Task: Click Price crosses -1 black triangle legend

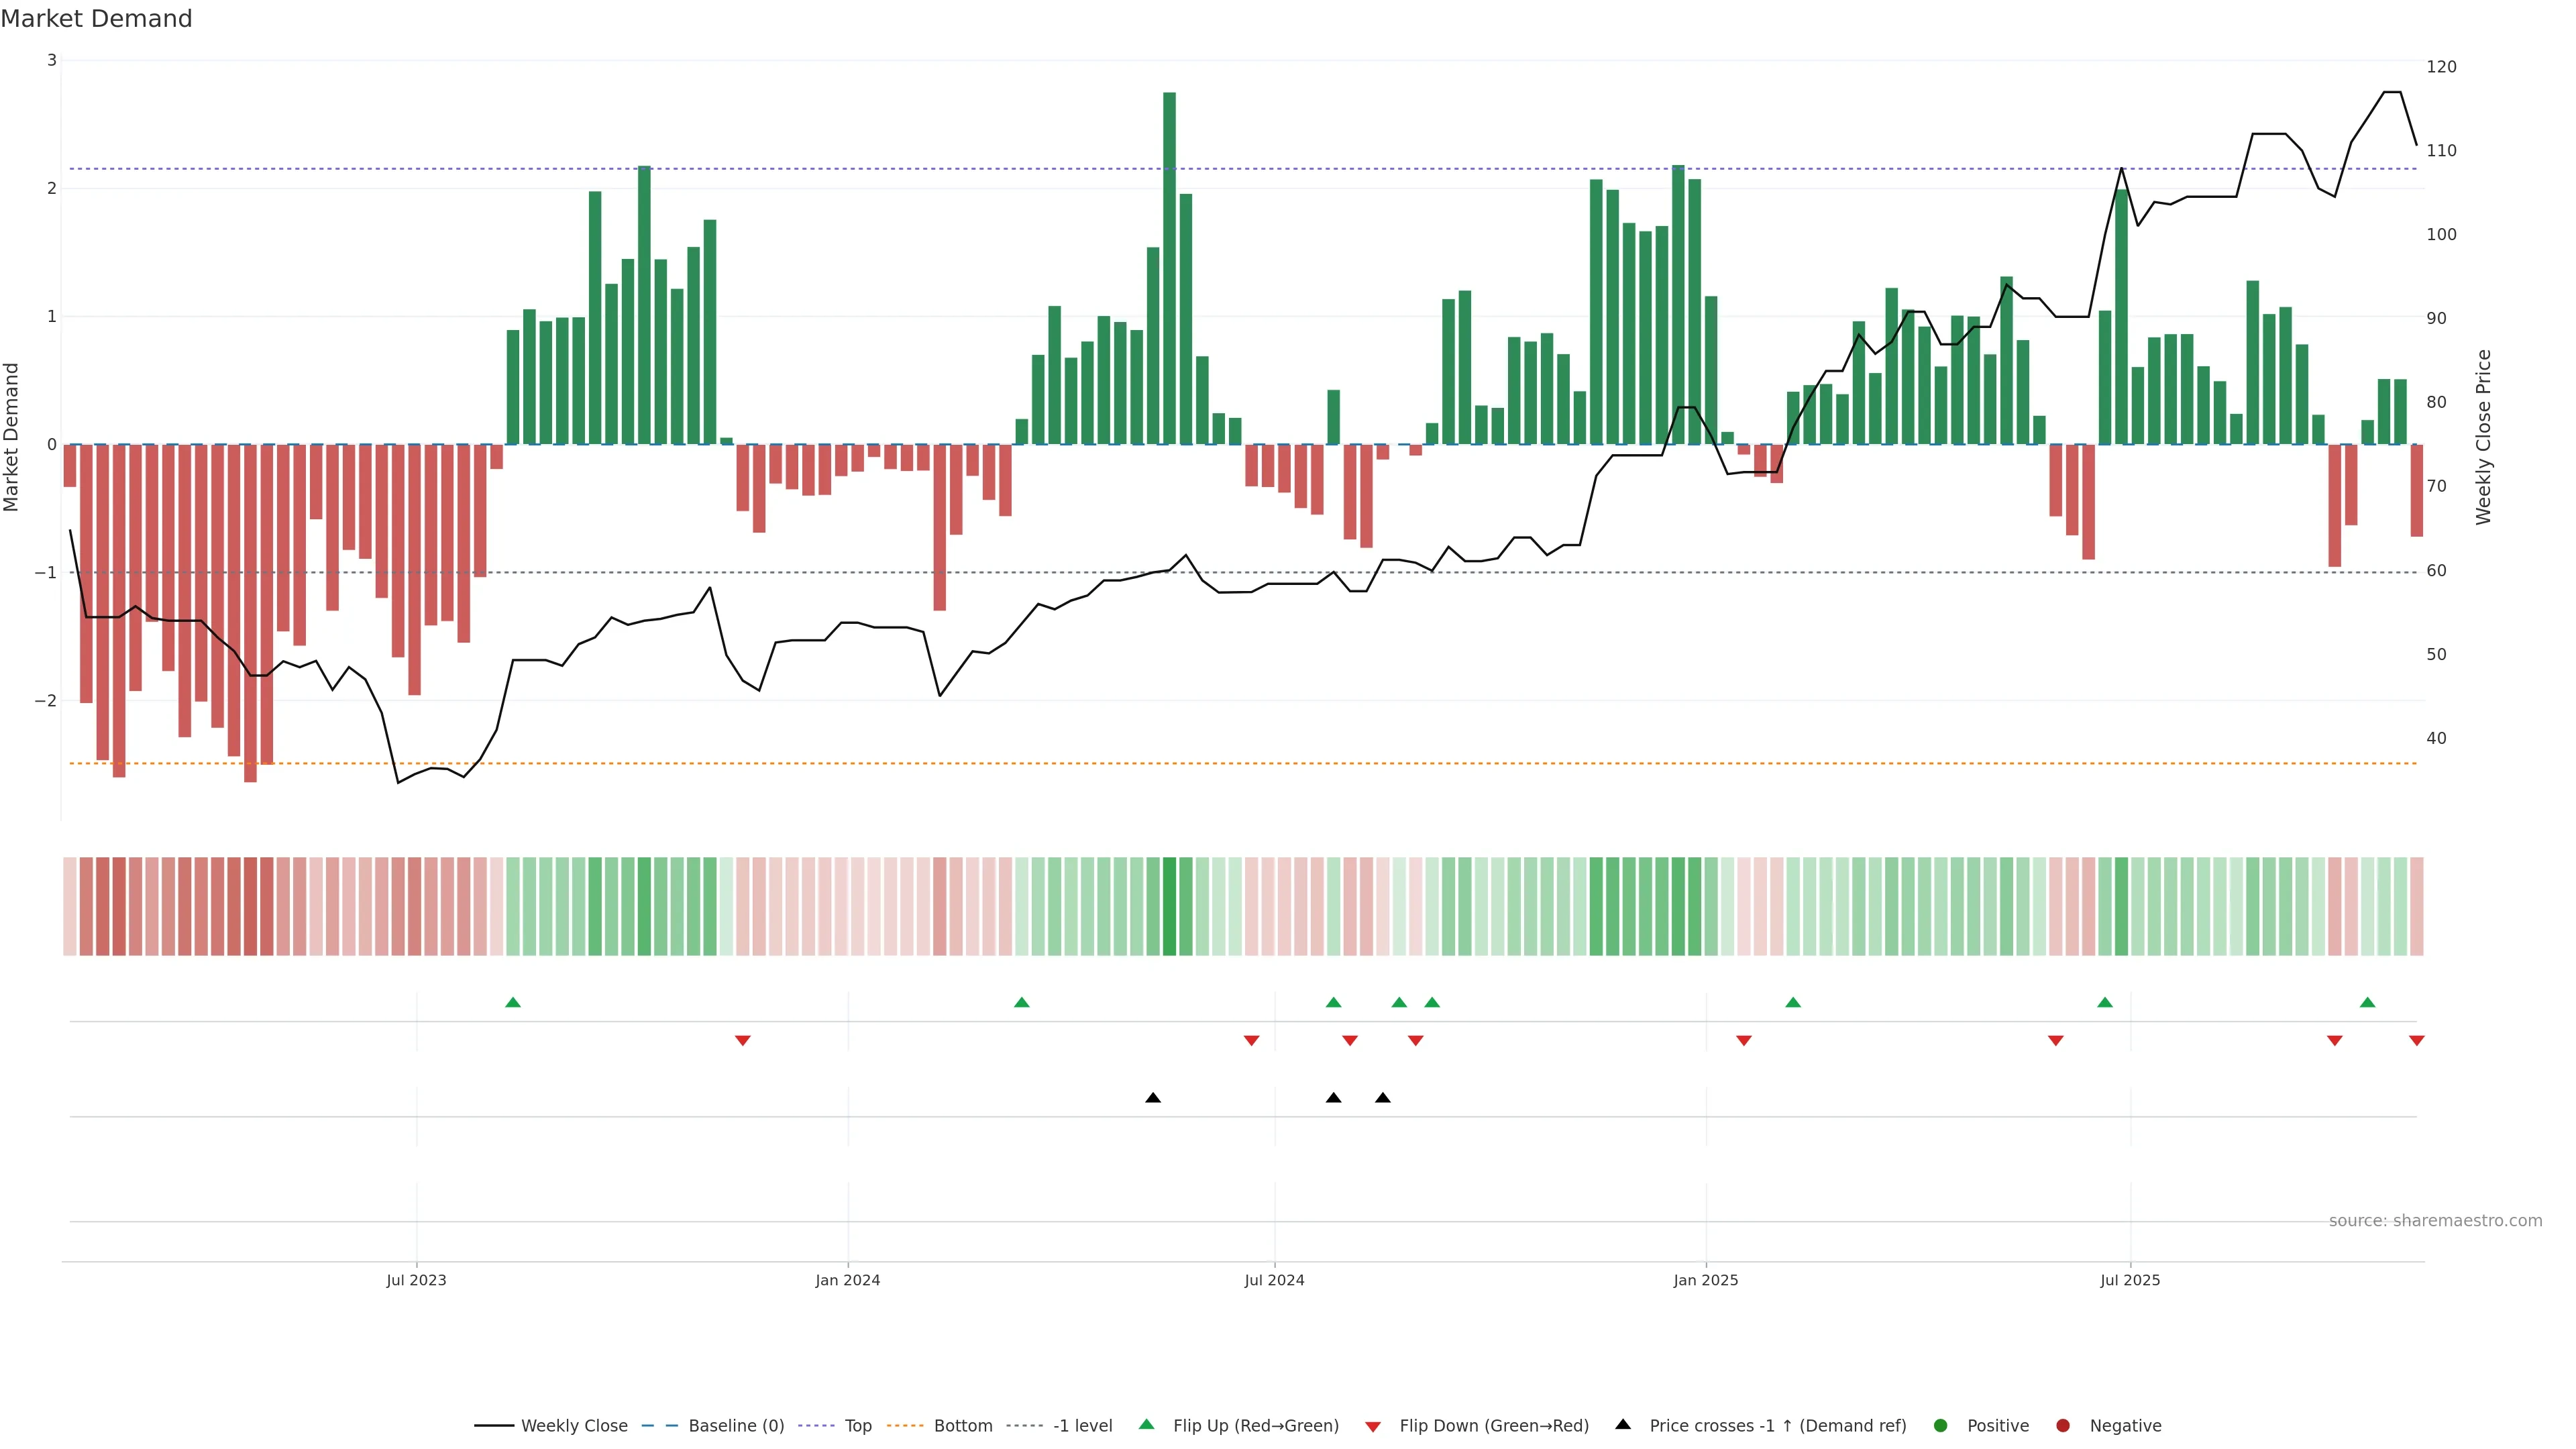Action: 1623,1424
